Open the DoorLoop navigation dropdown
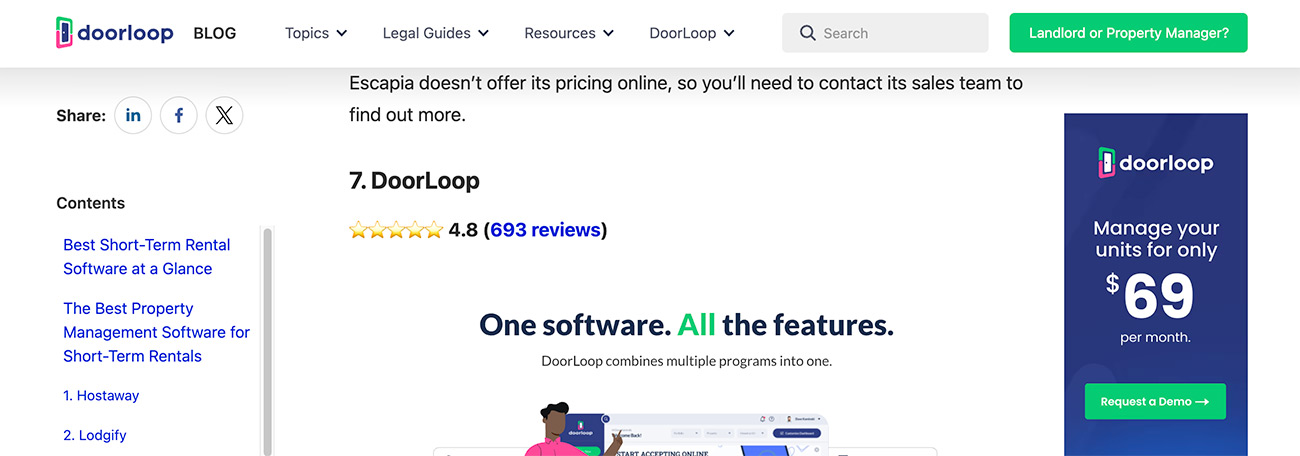This screenshot has height=456, width=1300. [x=691, y=33]
